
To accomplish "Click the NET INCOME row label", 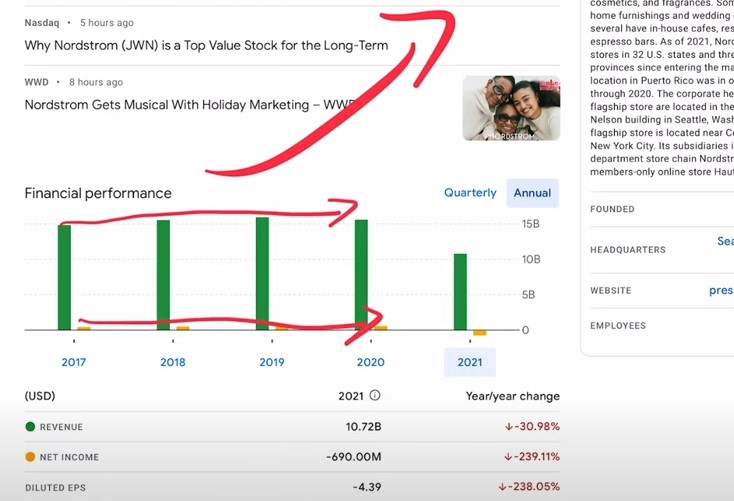I will 69,457.
